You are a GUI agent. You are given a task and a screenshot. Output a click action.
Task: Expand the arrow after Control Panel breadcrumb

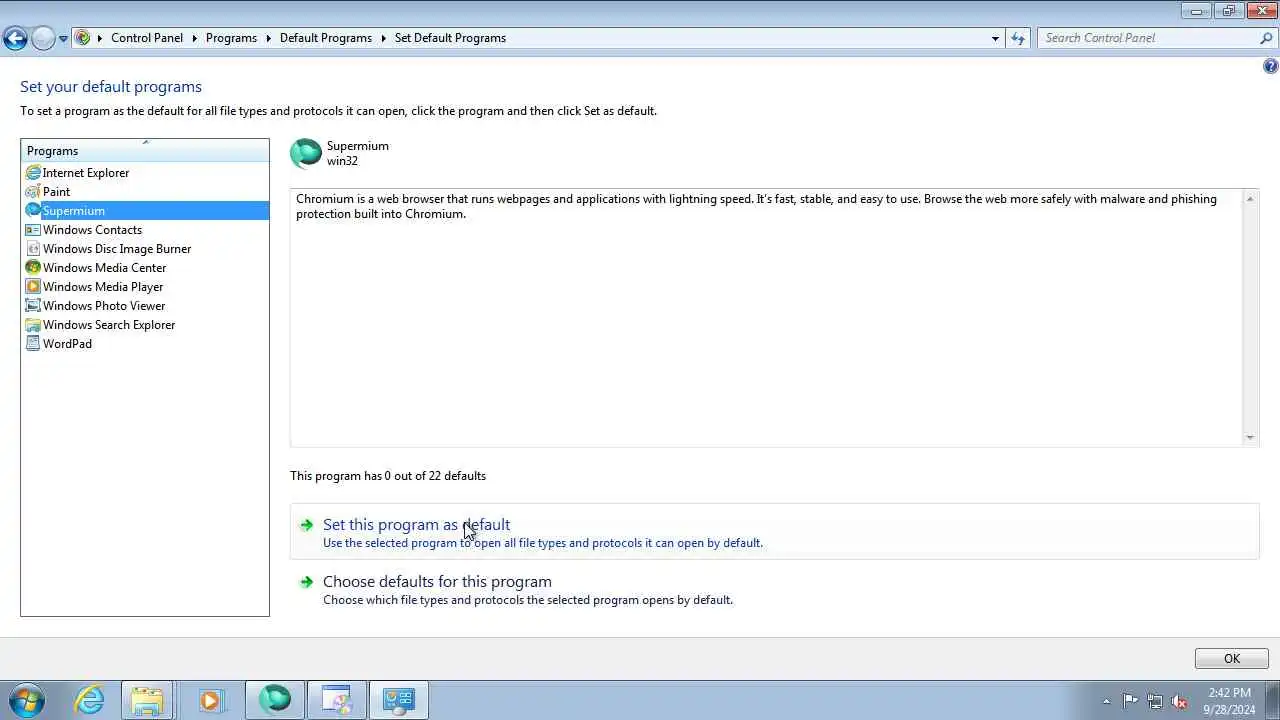pos(194,38)
